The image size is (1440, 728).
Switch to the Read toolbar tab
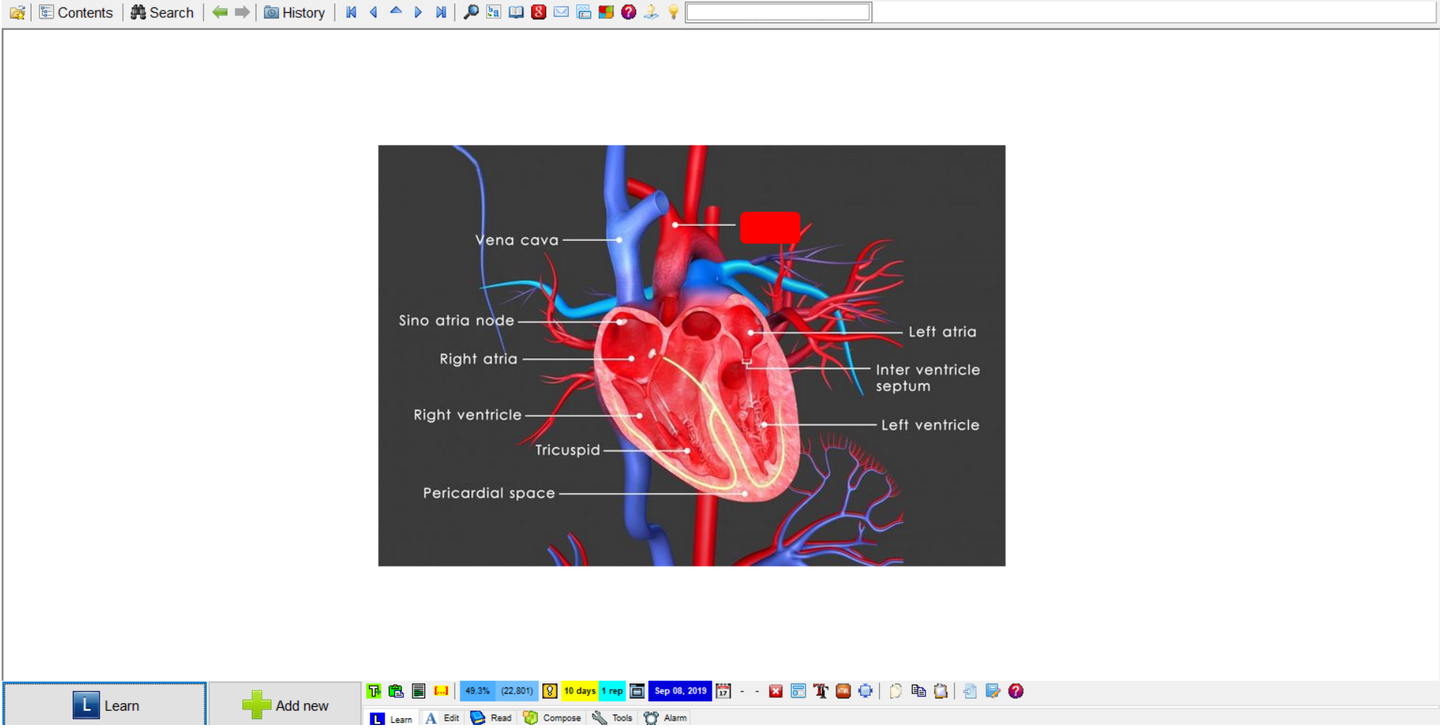491,718
